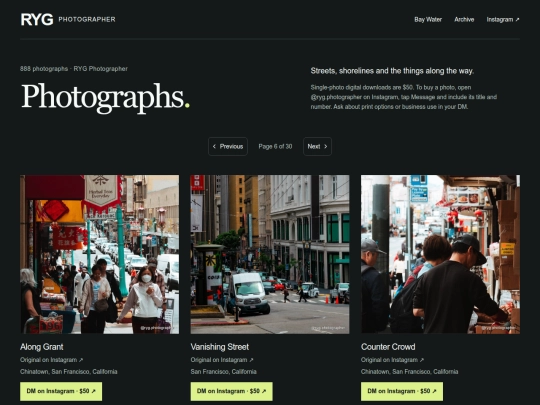
Task: Click DM on Instagram button for Counter Crowd
Action: 402,391
